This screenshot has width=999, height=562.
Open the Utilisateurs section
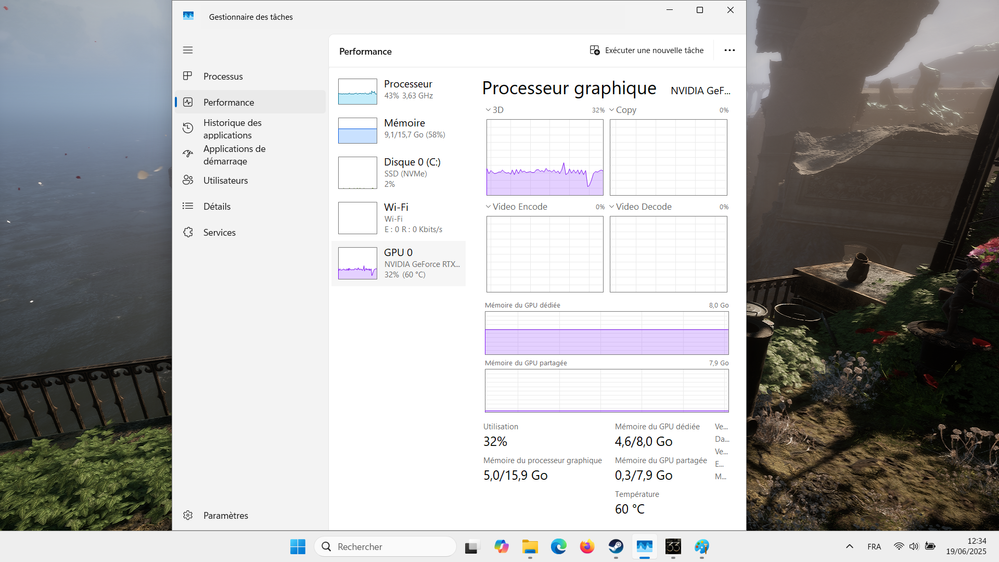(x=225, y=181)
